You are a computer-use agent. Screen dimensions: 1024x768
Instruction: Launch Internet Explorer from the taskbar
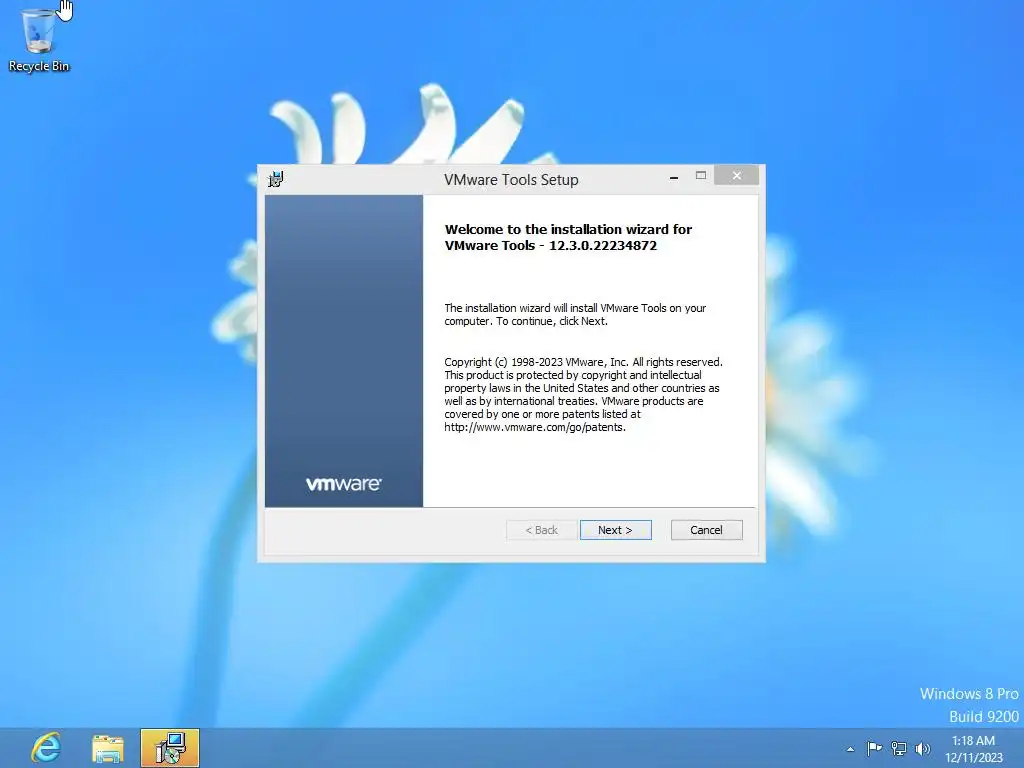coord(46,748)
